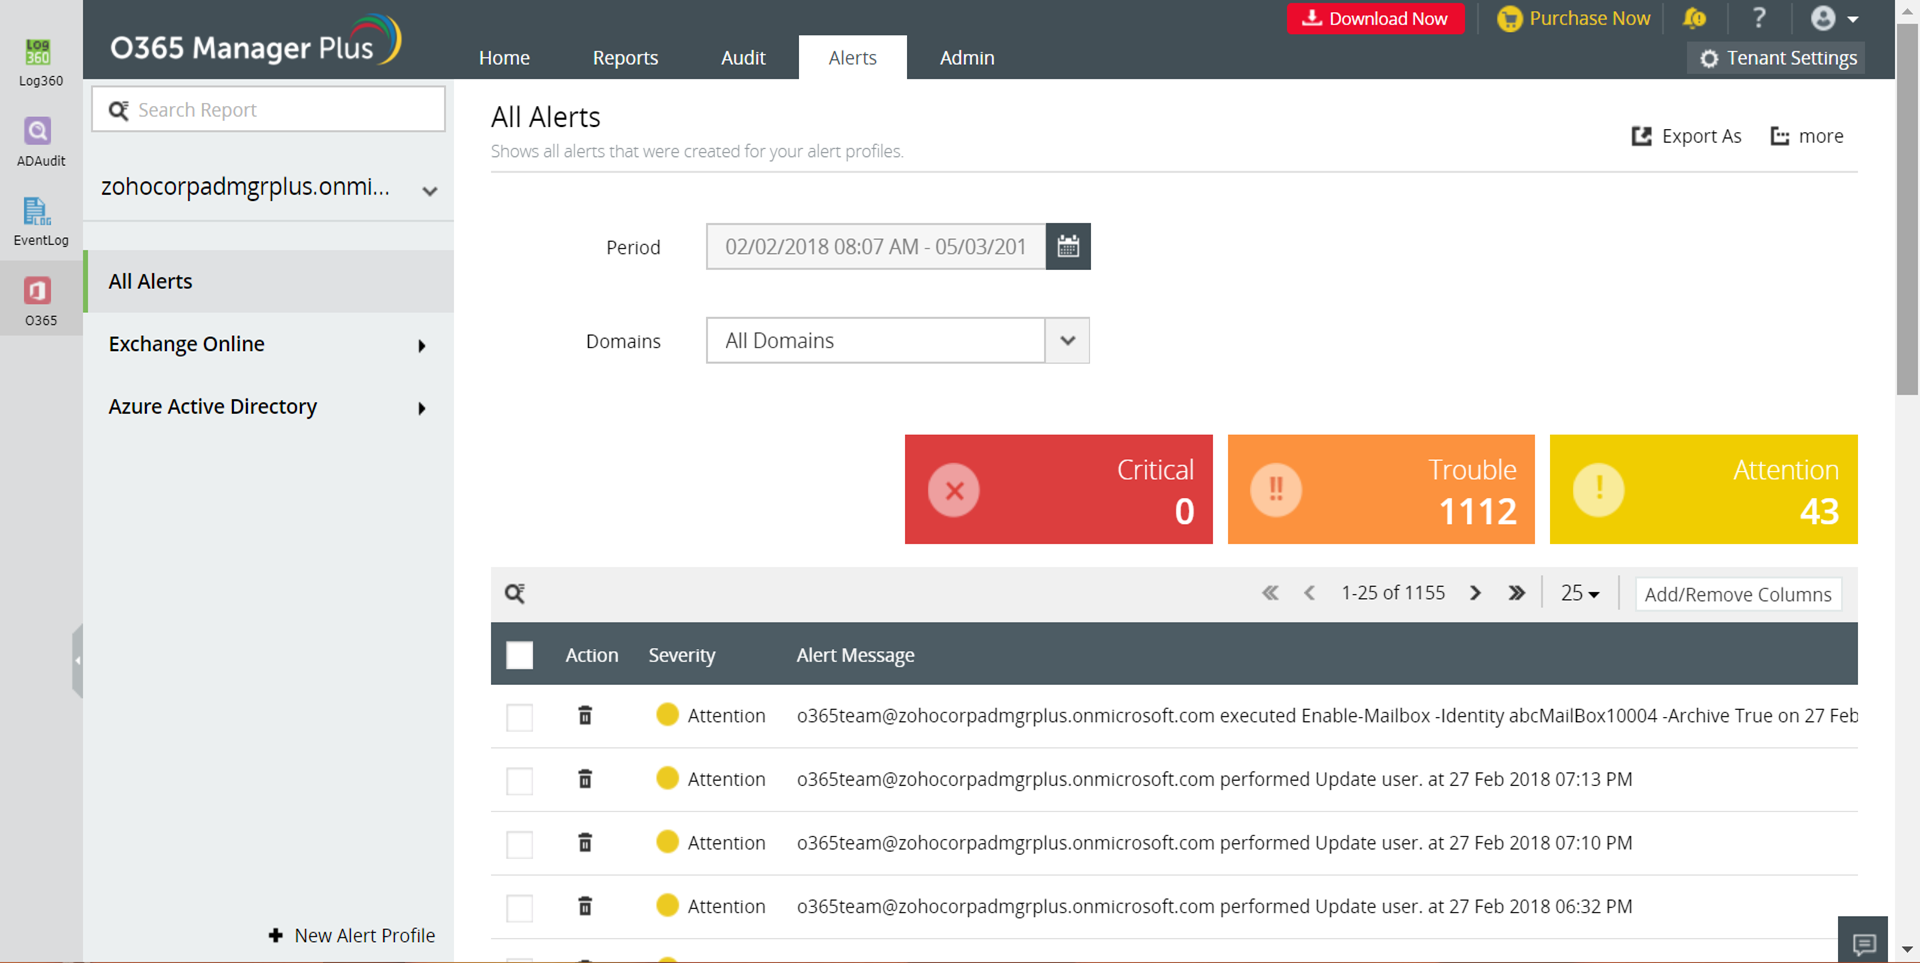Delete the 07:10 PM Update user alert
The height and width of the screenshot is (963, 1920).
pyautogui.click(x=585, y=843)
